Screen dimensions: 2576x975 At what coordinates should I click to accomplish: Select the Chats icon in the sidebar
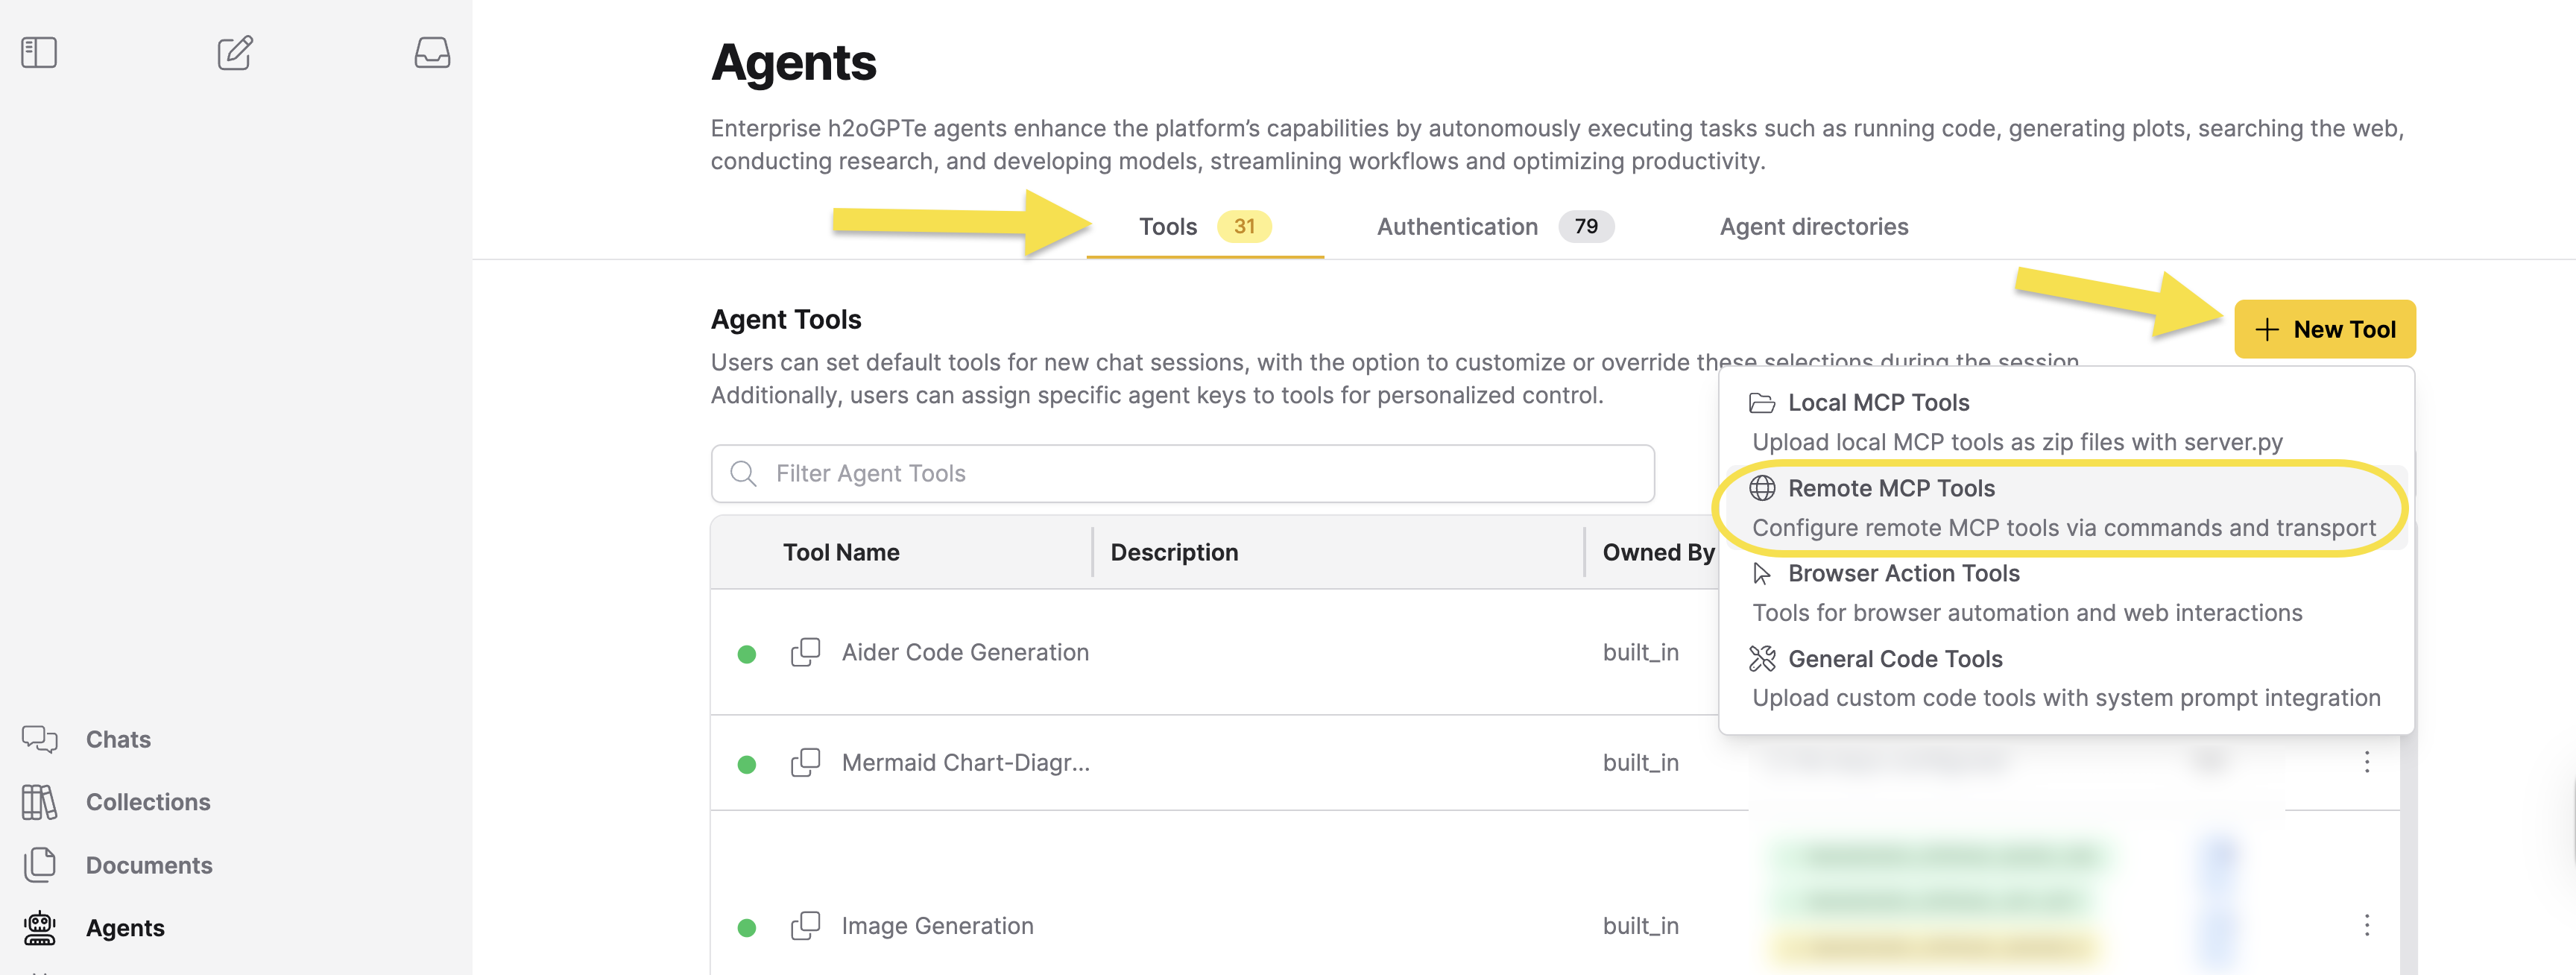point(39,739)
